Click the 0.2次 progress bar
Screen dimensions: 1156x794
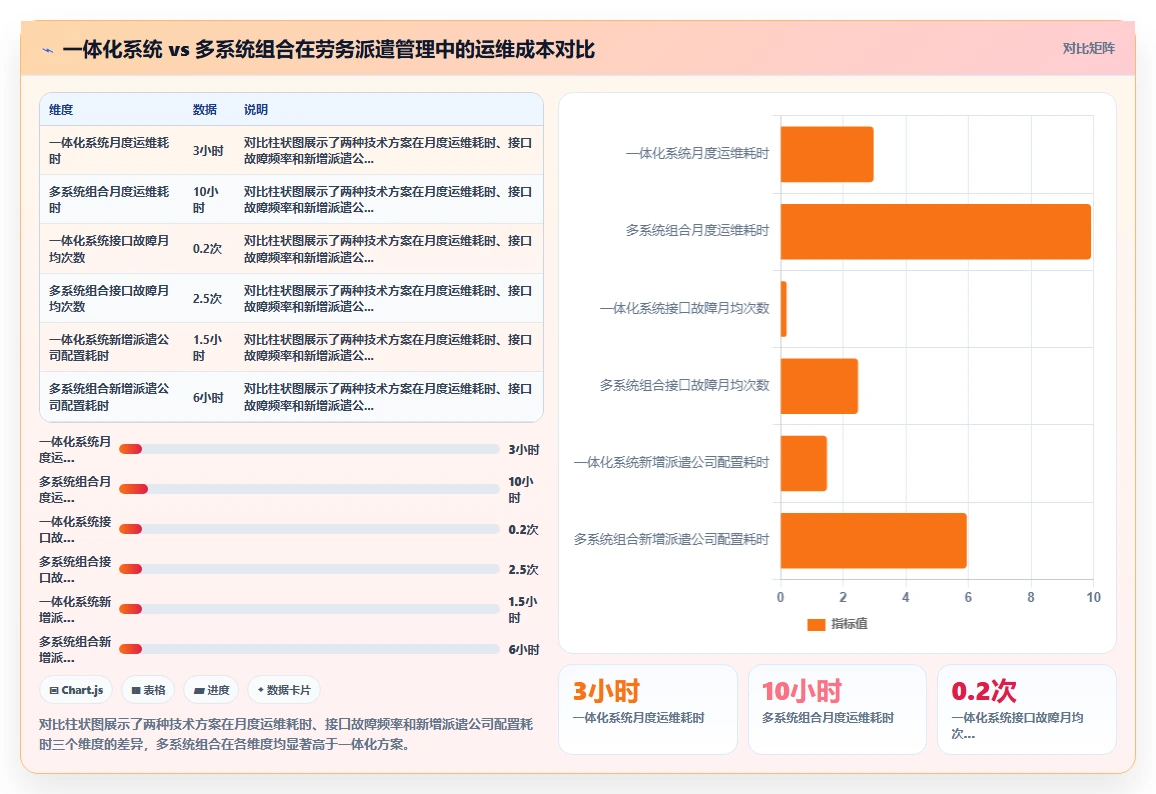(309, 529)
